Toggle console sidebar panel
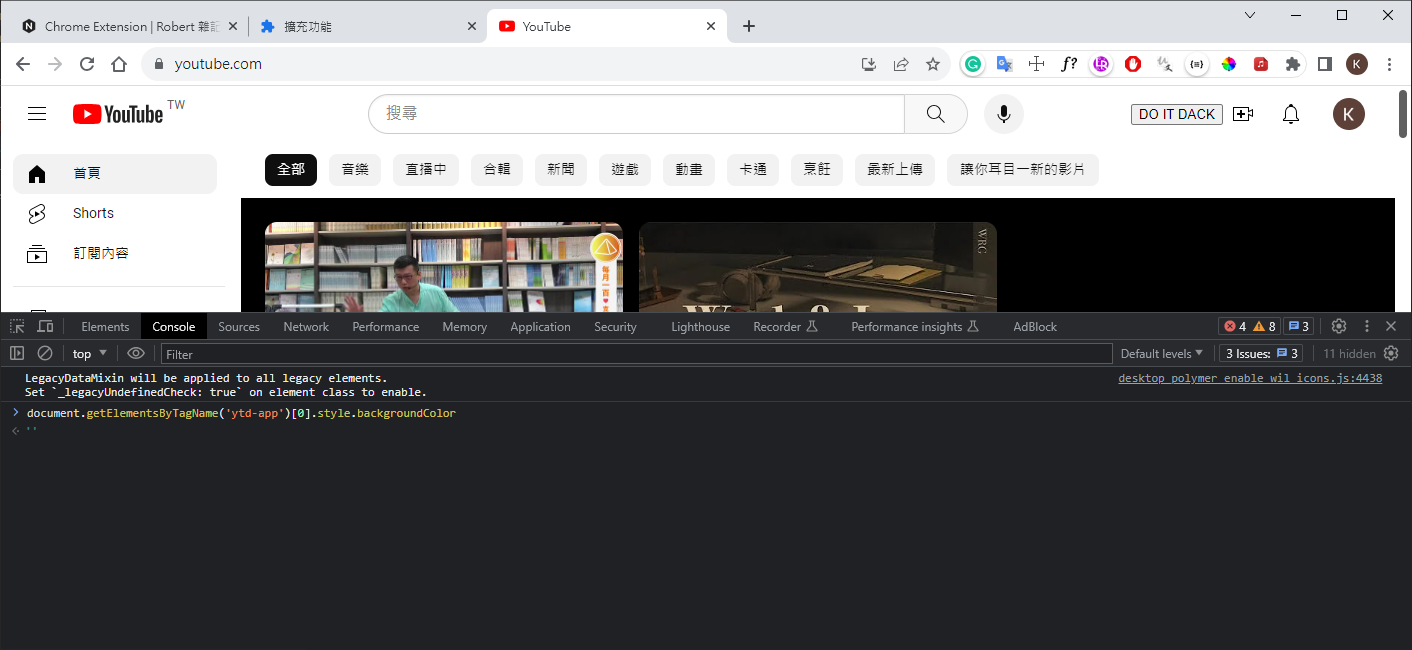 pos(17,353)
